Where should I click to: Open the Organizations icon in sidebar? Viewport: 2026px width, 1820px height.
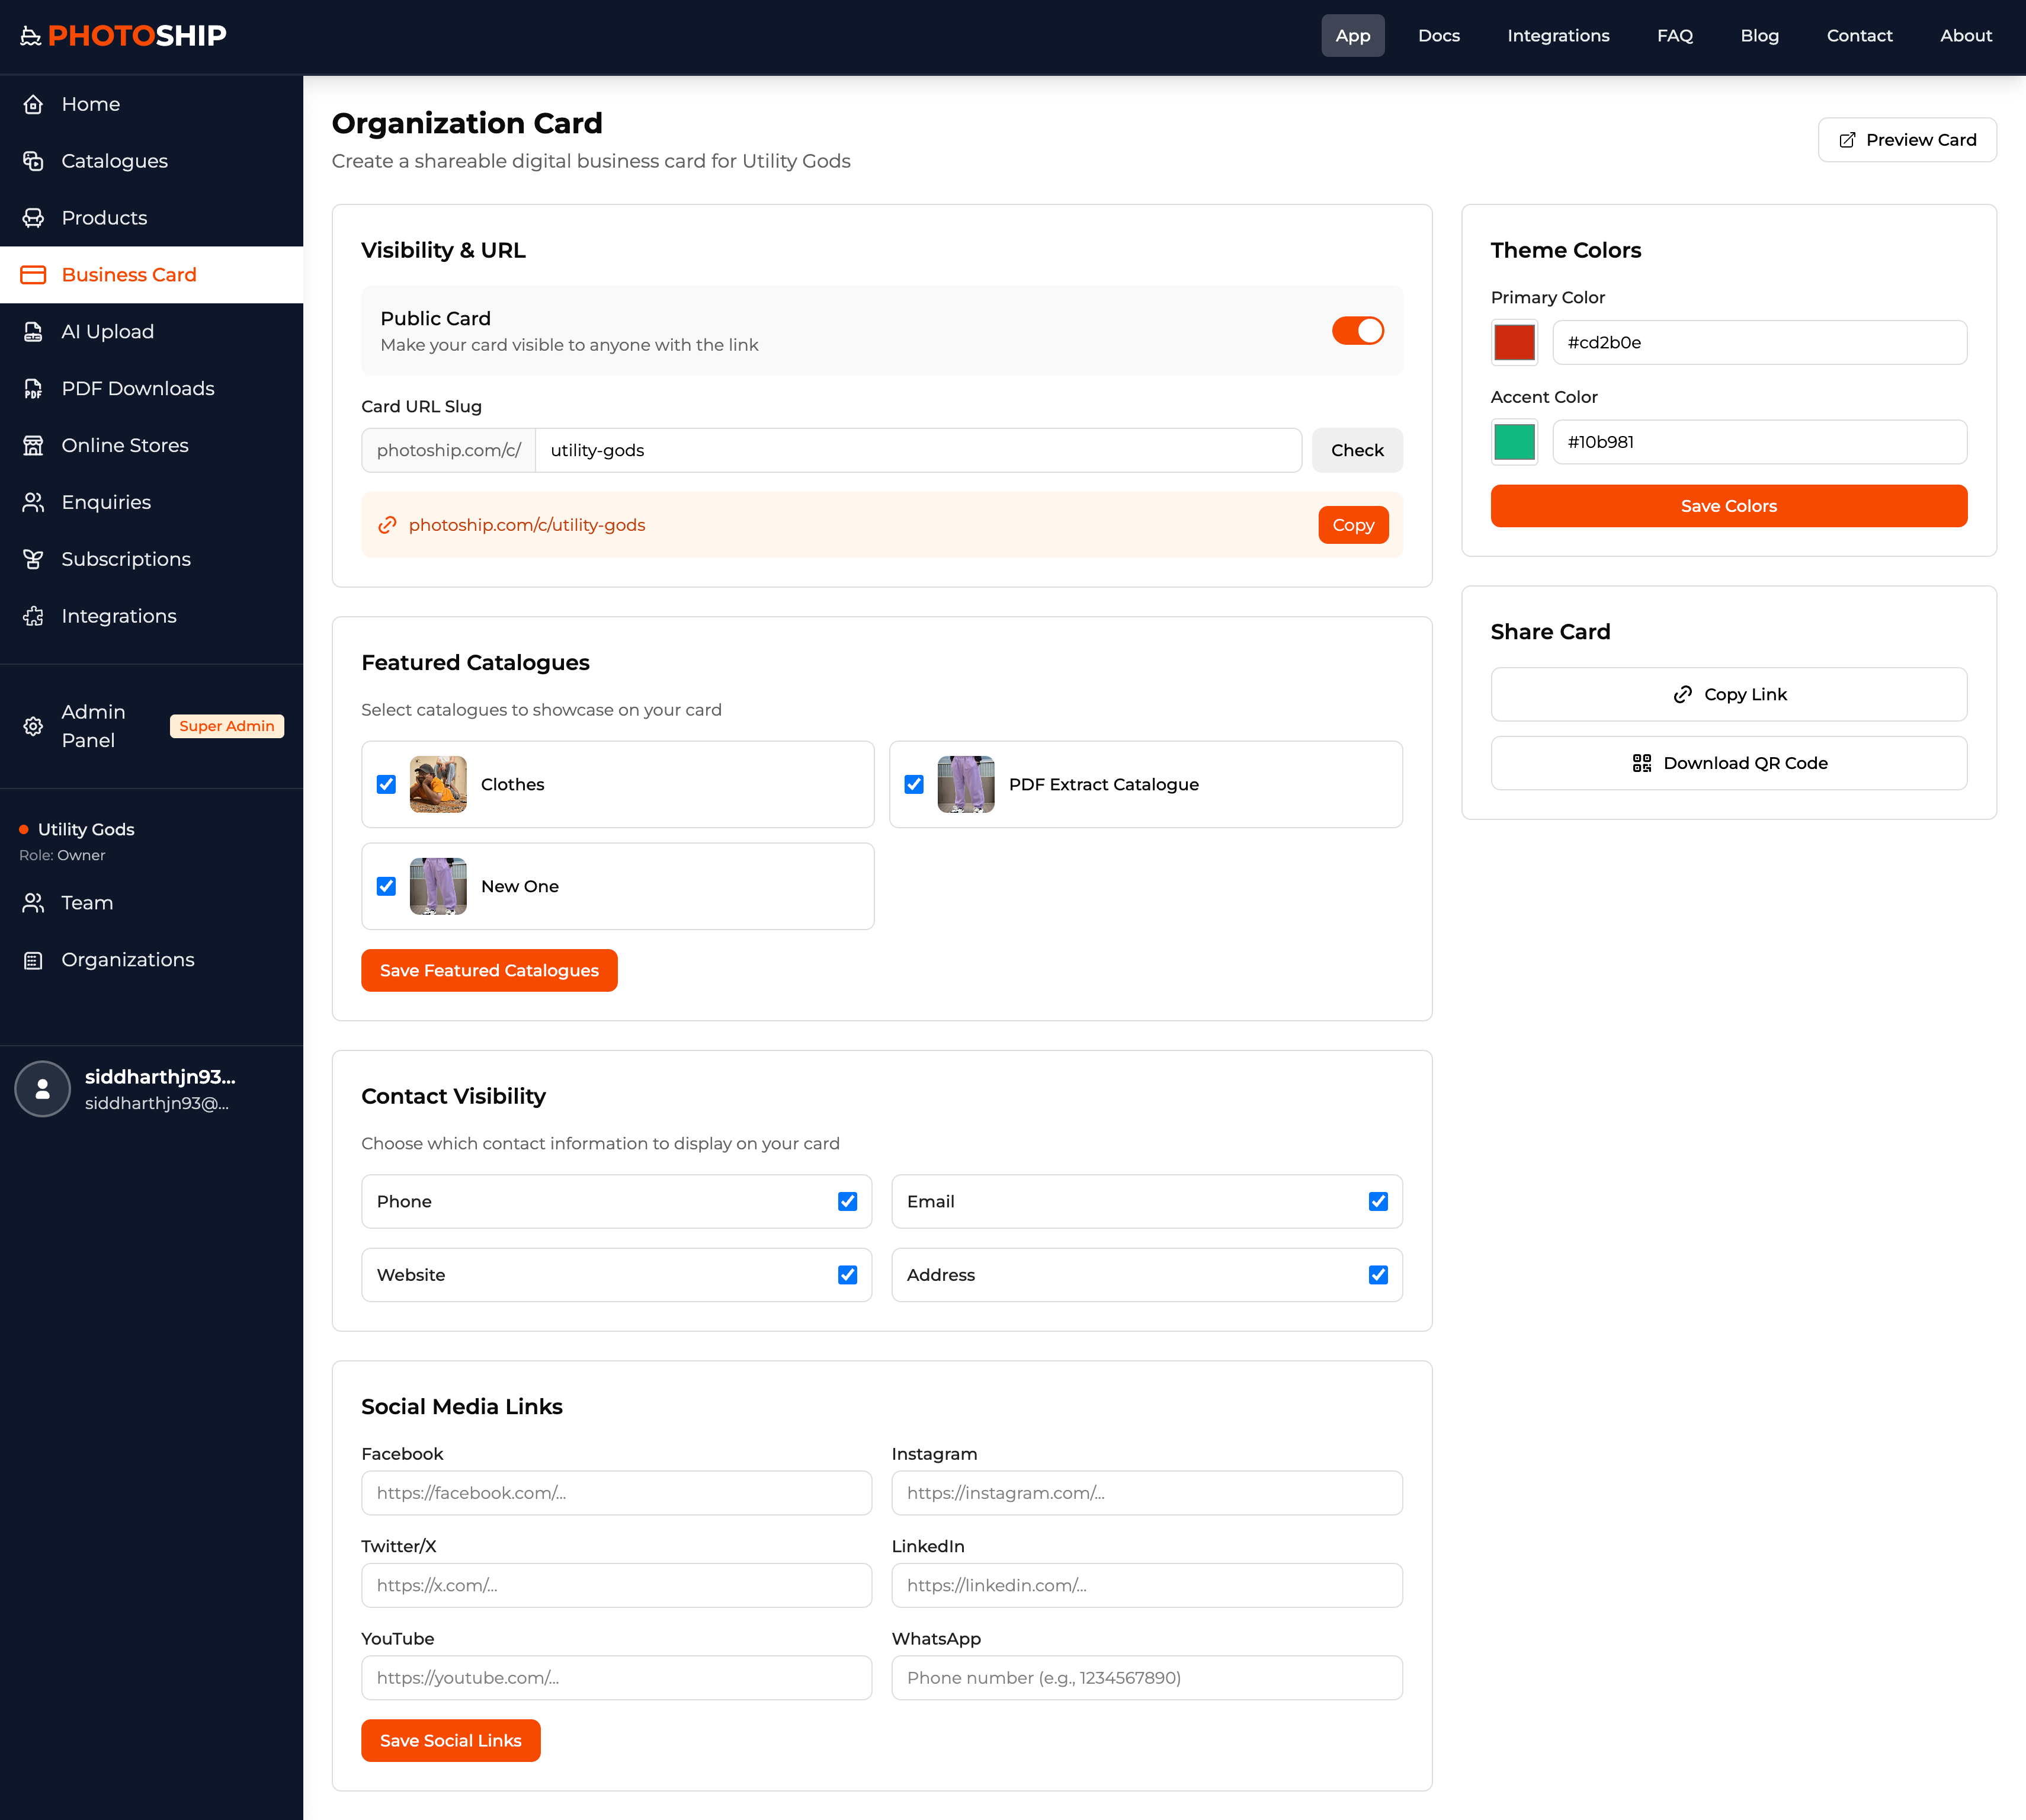click(33, 960)
